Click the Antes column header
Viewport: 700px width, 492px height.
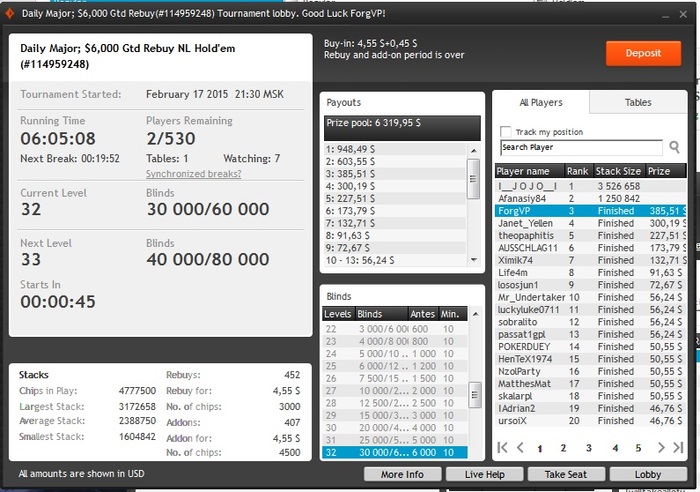point(423,314)
